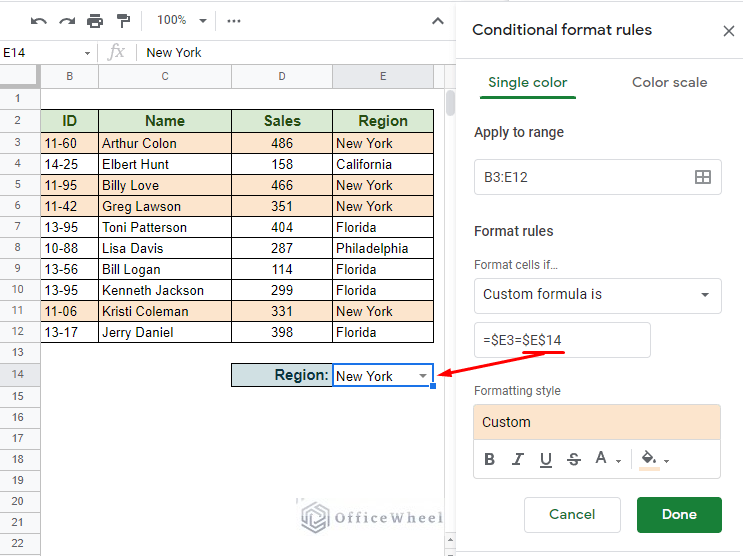This screenshot has width=743, height=556.
Task: Click the Print icon
Action: (95, 20)
